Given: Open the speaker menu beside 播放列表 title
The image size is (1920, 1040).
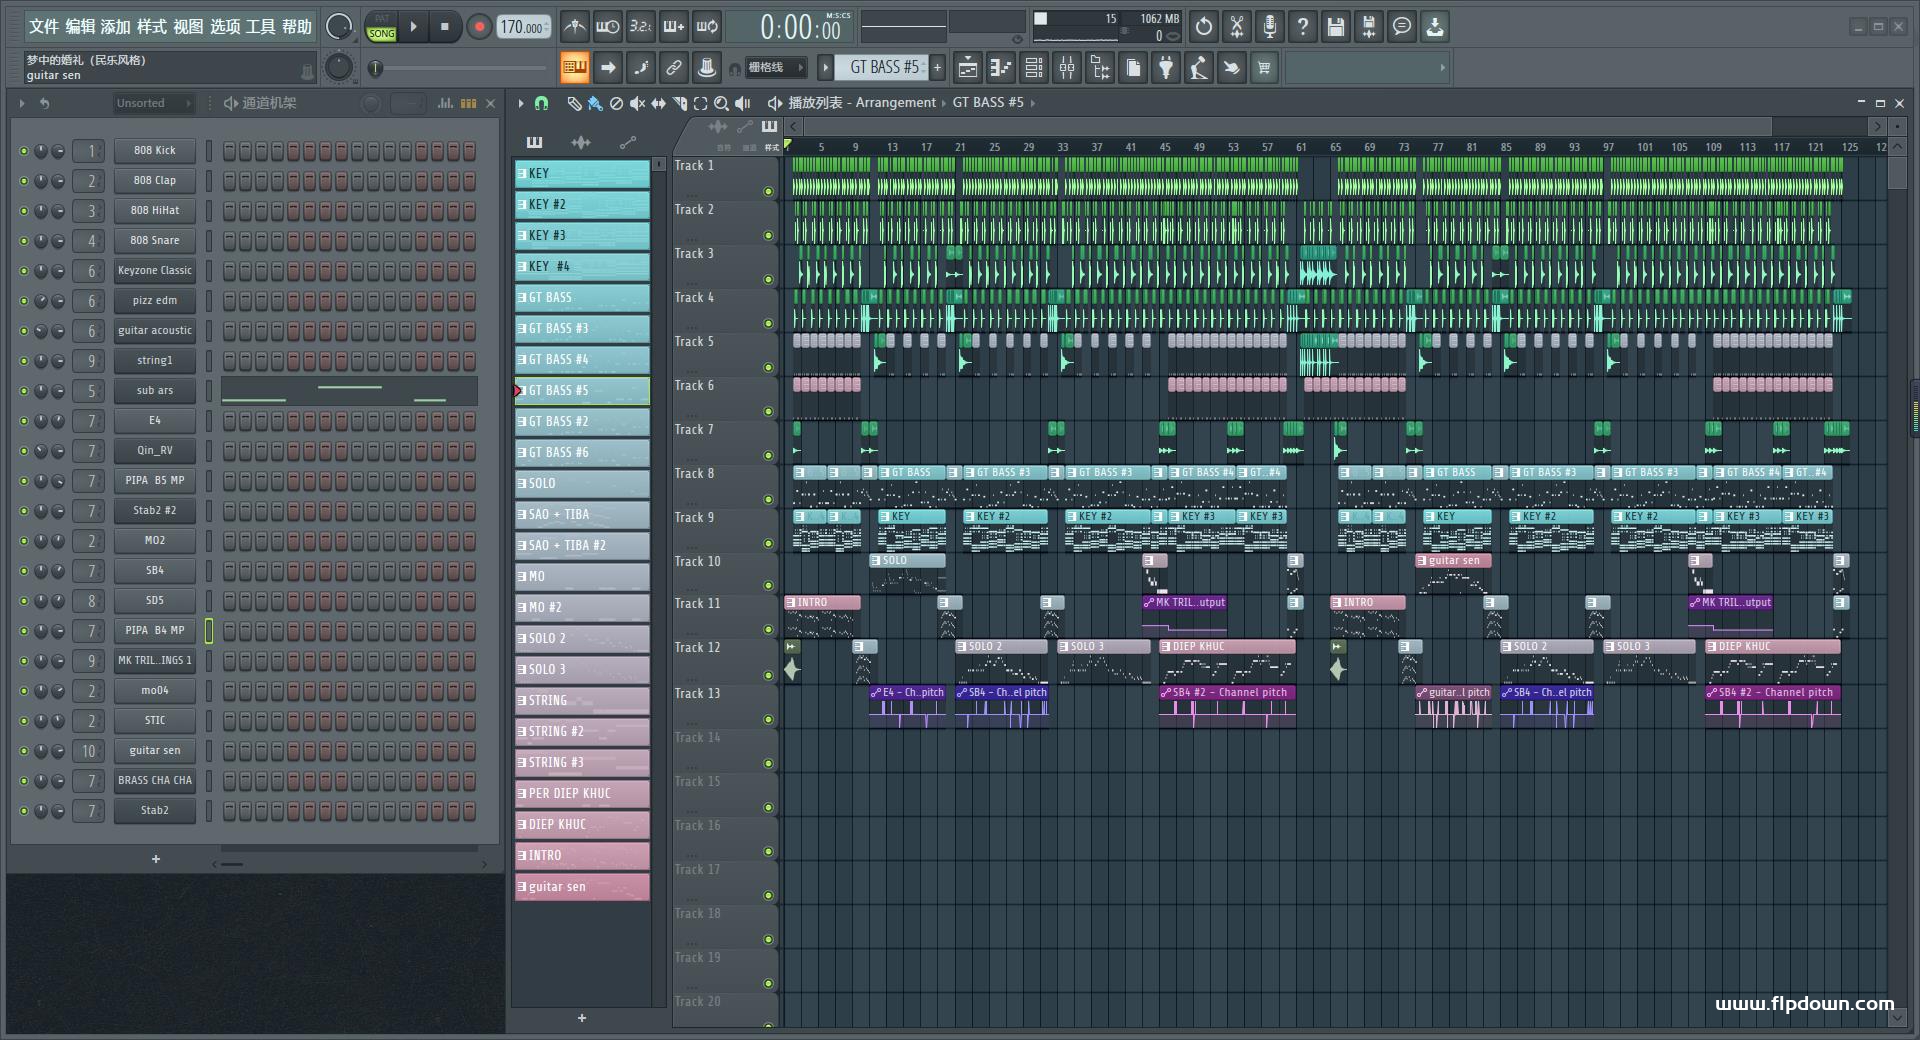Looking at the screenshot, I should point(774,103).
